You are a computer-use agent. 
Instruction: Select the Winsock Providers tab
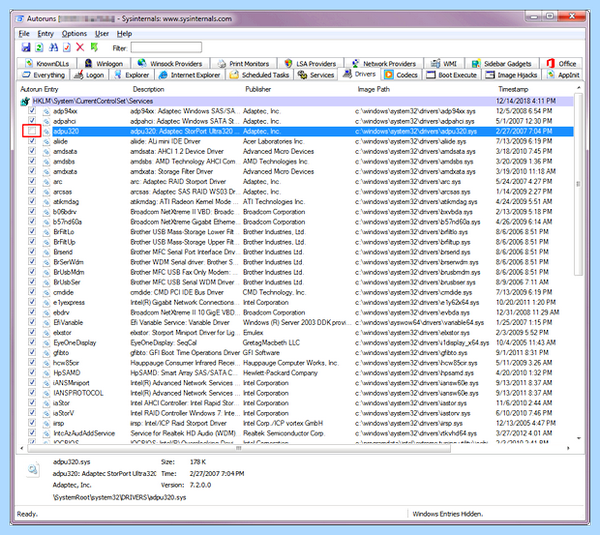pyautogui.click(x=170, y=64)
